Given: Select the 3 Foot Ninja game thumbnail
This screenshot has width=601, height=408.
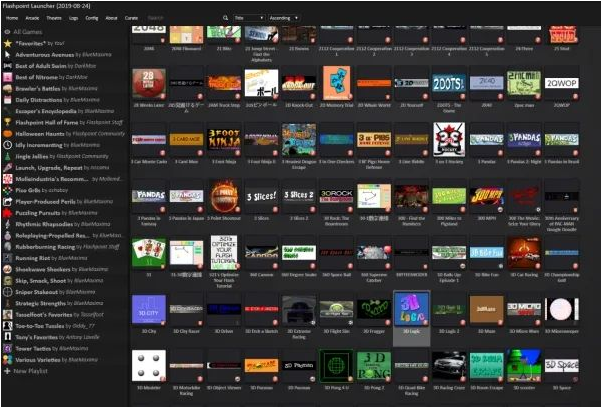Looking at the screenshot, I should 224,140.
